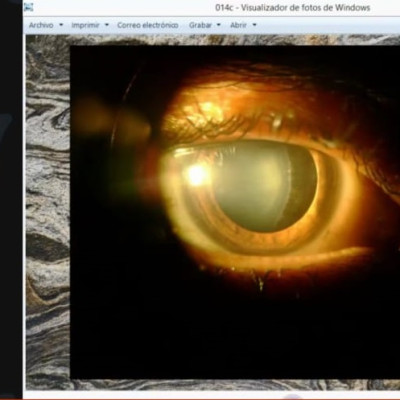The image size is (400, 400).
Task: Open the Archivo menu
Action: coord(41,25)
